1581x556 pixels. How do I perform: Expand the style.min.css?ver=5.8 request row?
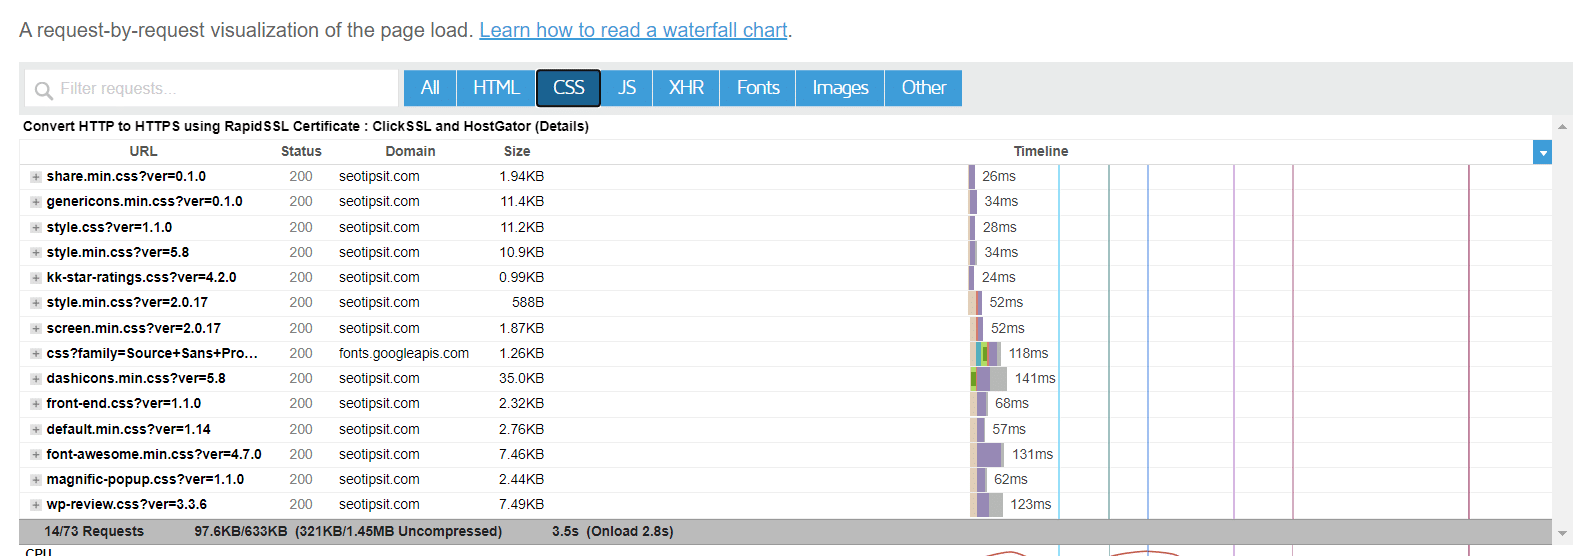(x=36, y=253)
